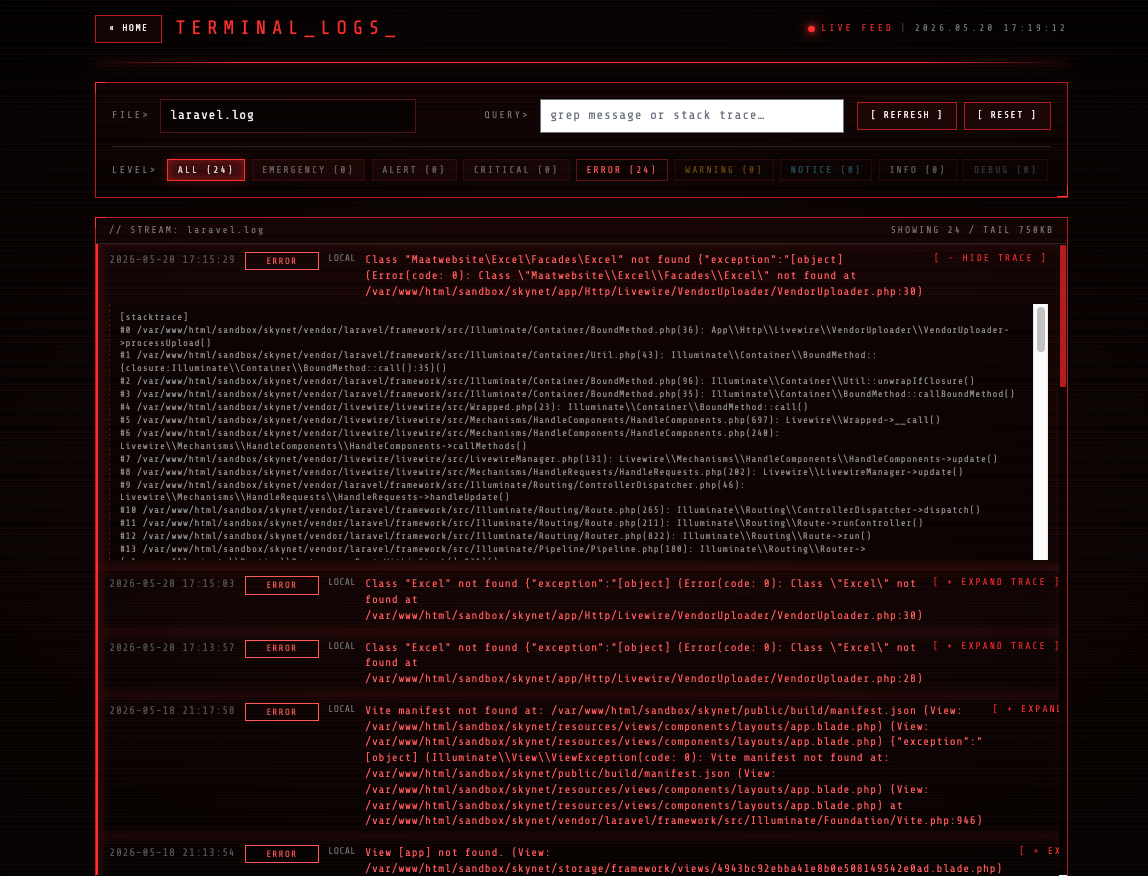Expand trace for View [app] not found error
1148x876 pixels.
1040,851
